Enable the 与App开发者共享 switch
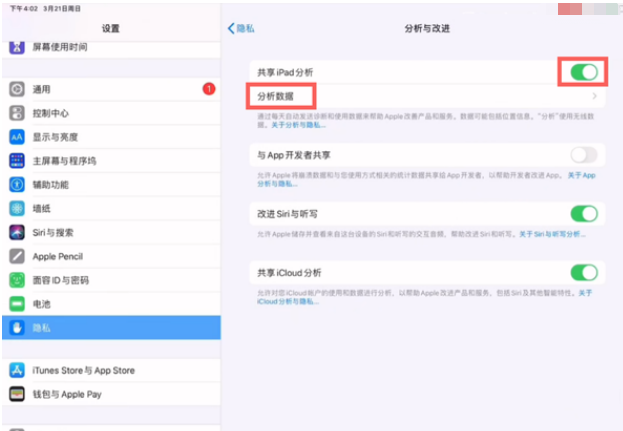 tap(583, 155)
